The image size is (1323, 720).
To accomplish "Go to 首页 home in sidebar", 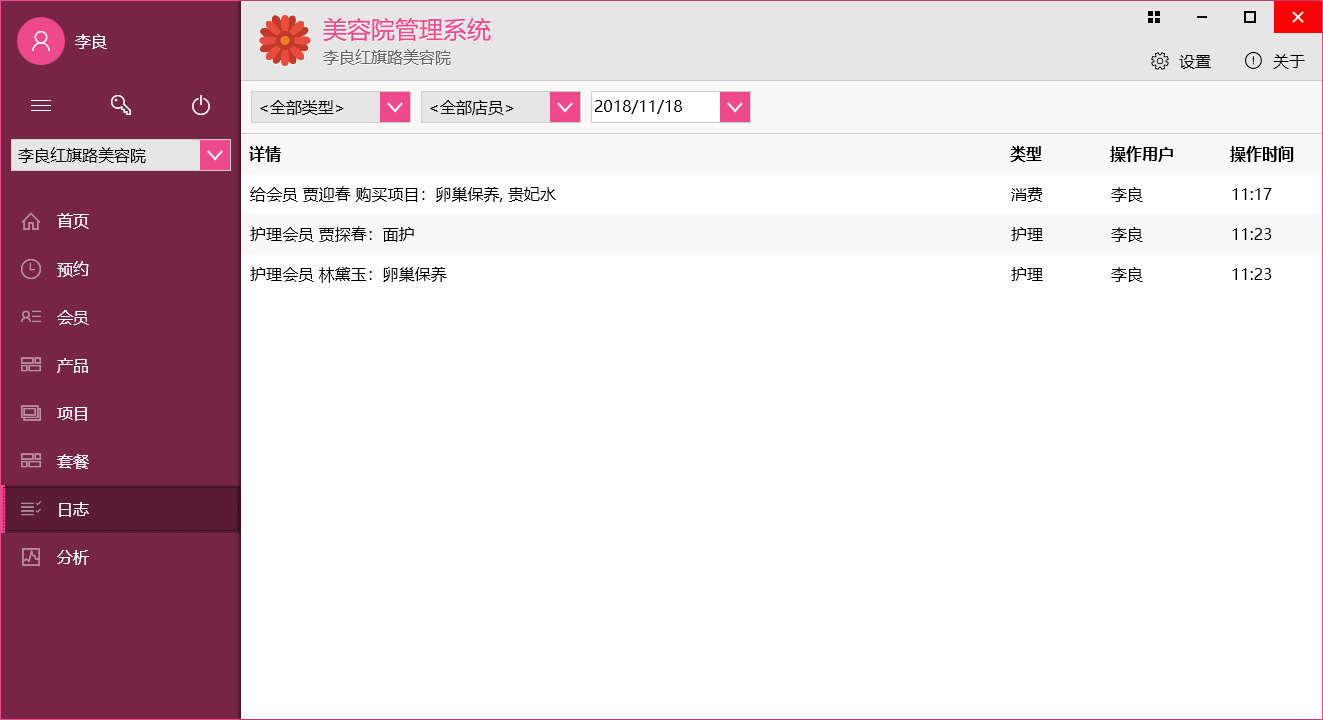I will (x=73, y=221).
